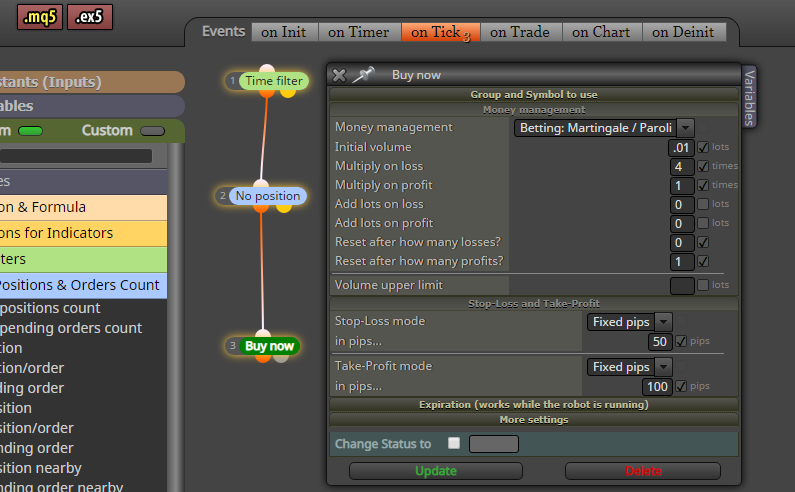Open the on Init events tab
The height and width of the screenshot is (492, 795).
284,32
